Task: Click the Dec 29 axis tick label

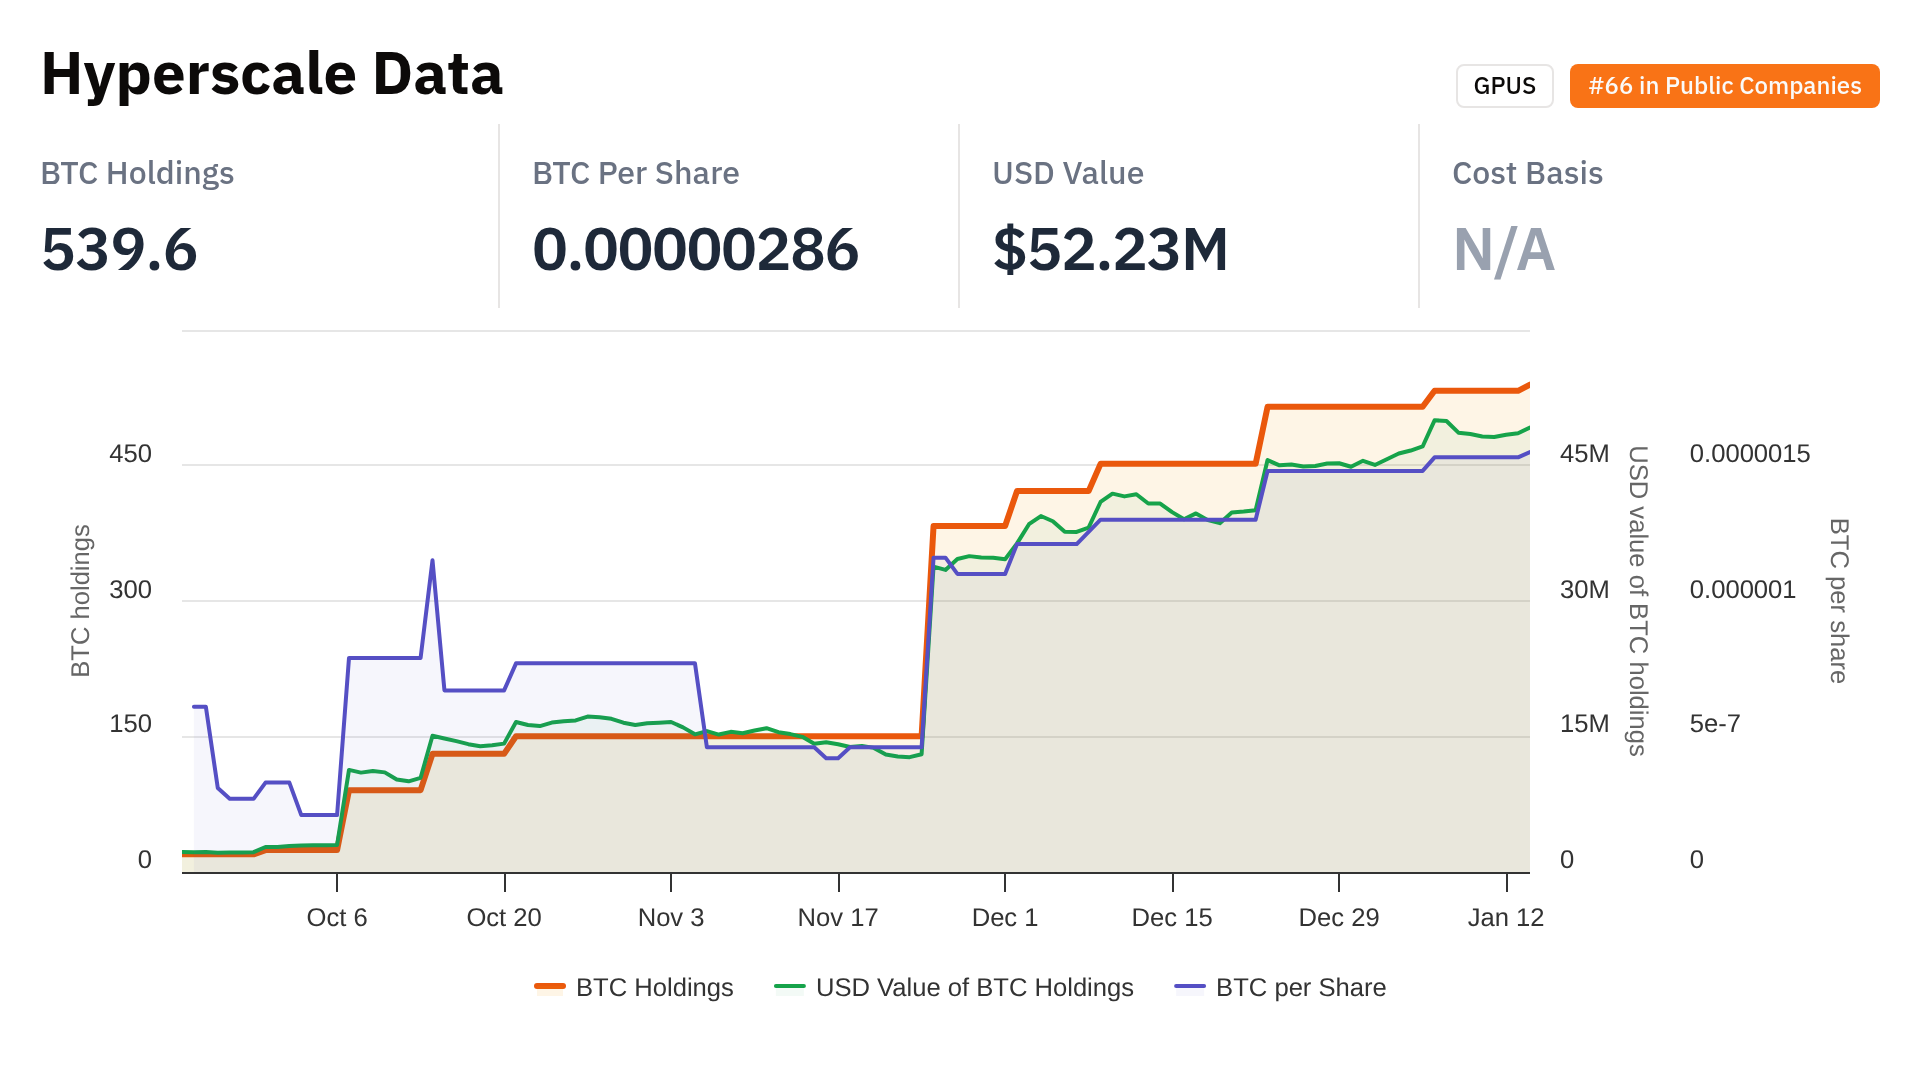Action: [1338, 917]
